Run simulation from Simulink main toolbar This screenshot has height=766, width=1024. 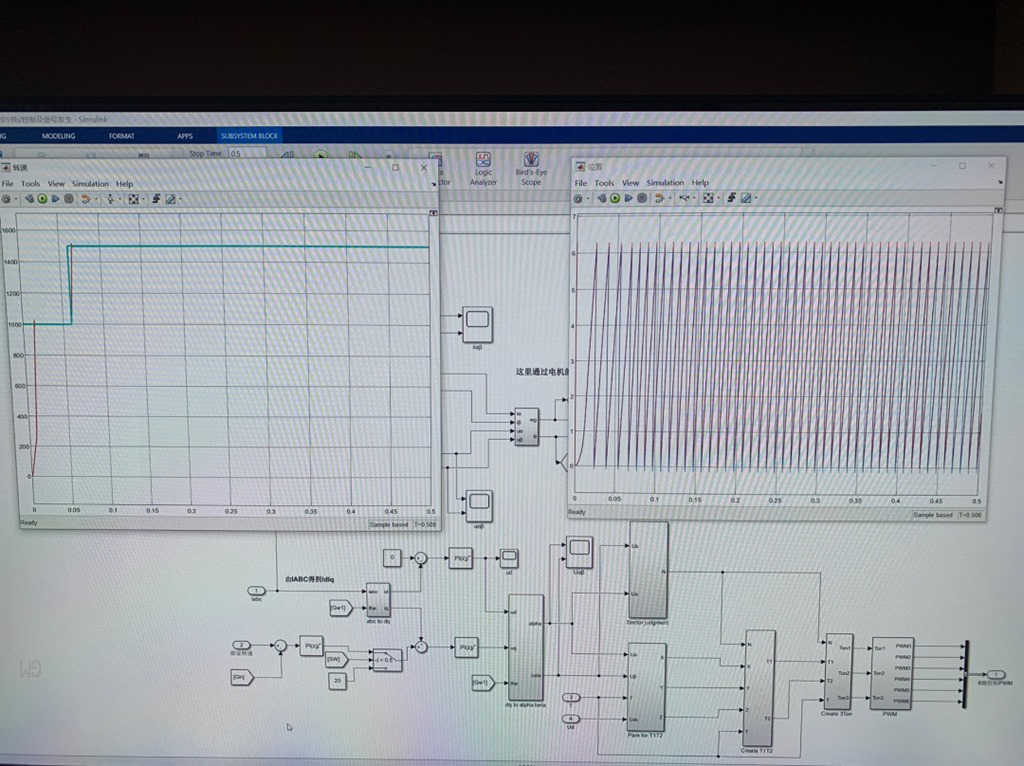pos(320,155)
